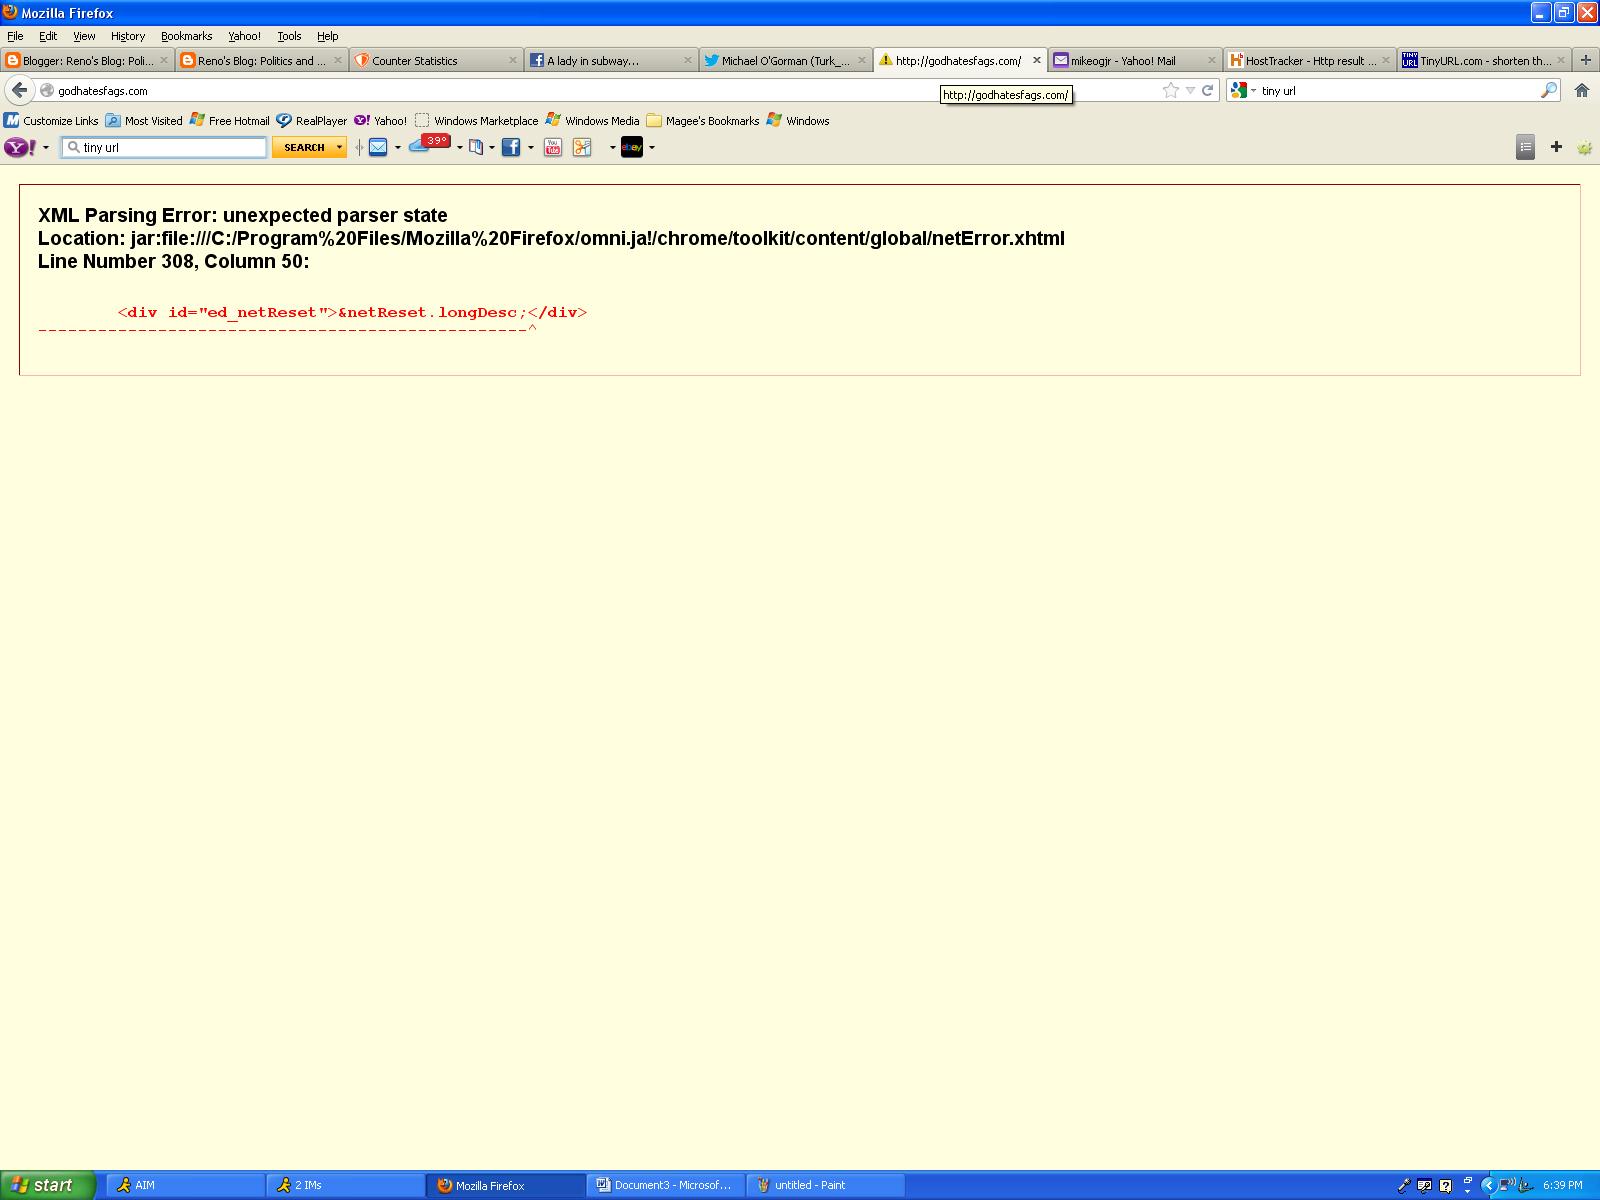The image size is (1600, 1200).
Task: Click the Yahoo toolbar bookmarks pages icon
Action: [476, 147]
